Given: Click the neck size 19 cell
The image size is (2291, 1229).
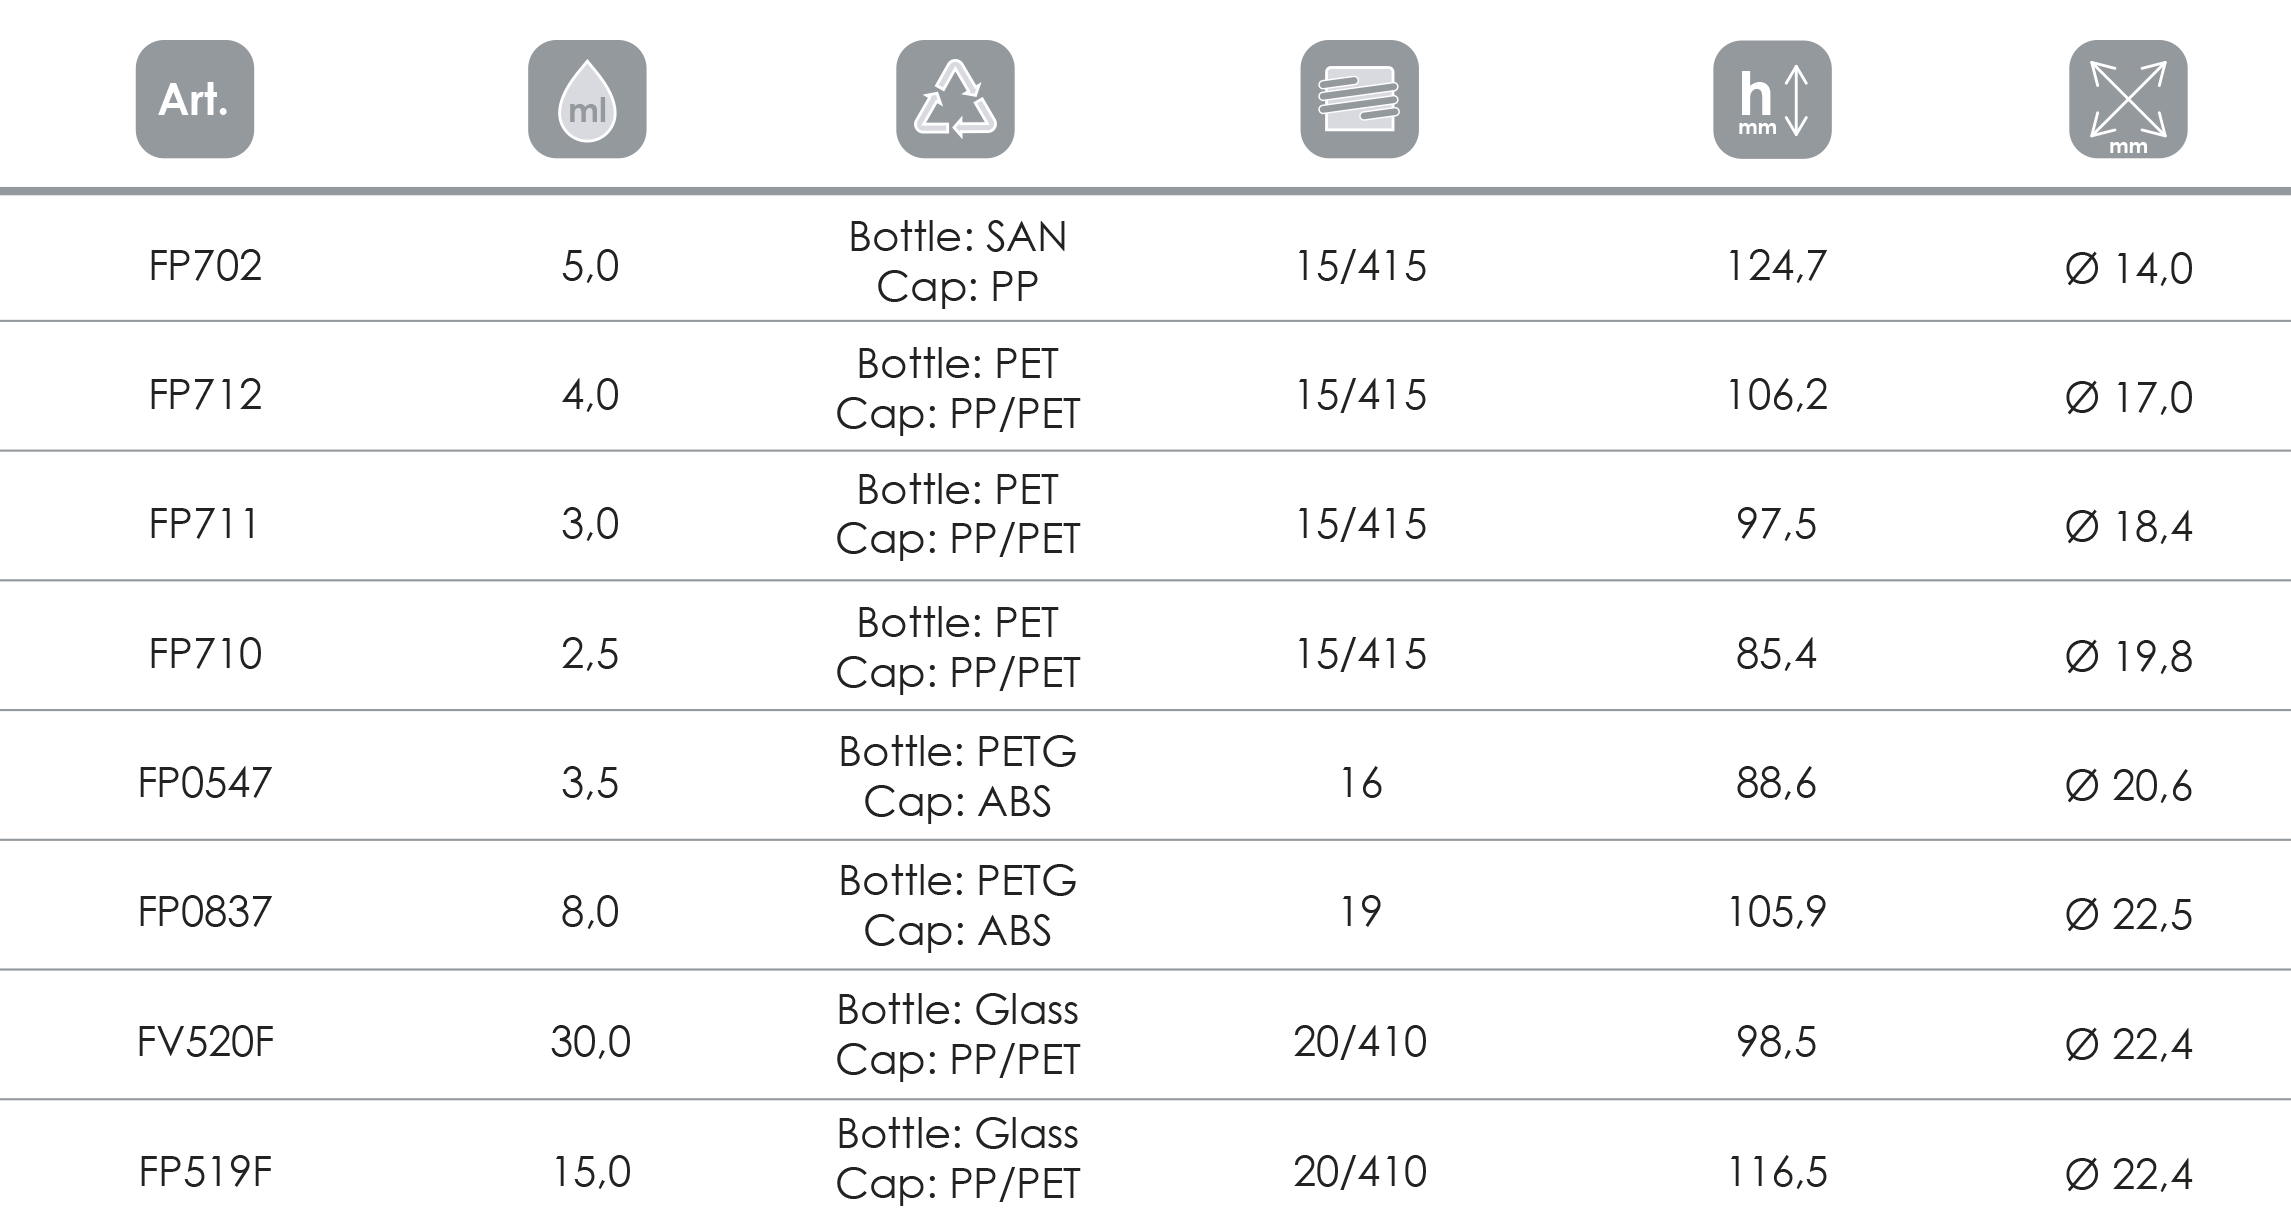Looking at the screenshot, I should [1360, 912].
